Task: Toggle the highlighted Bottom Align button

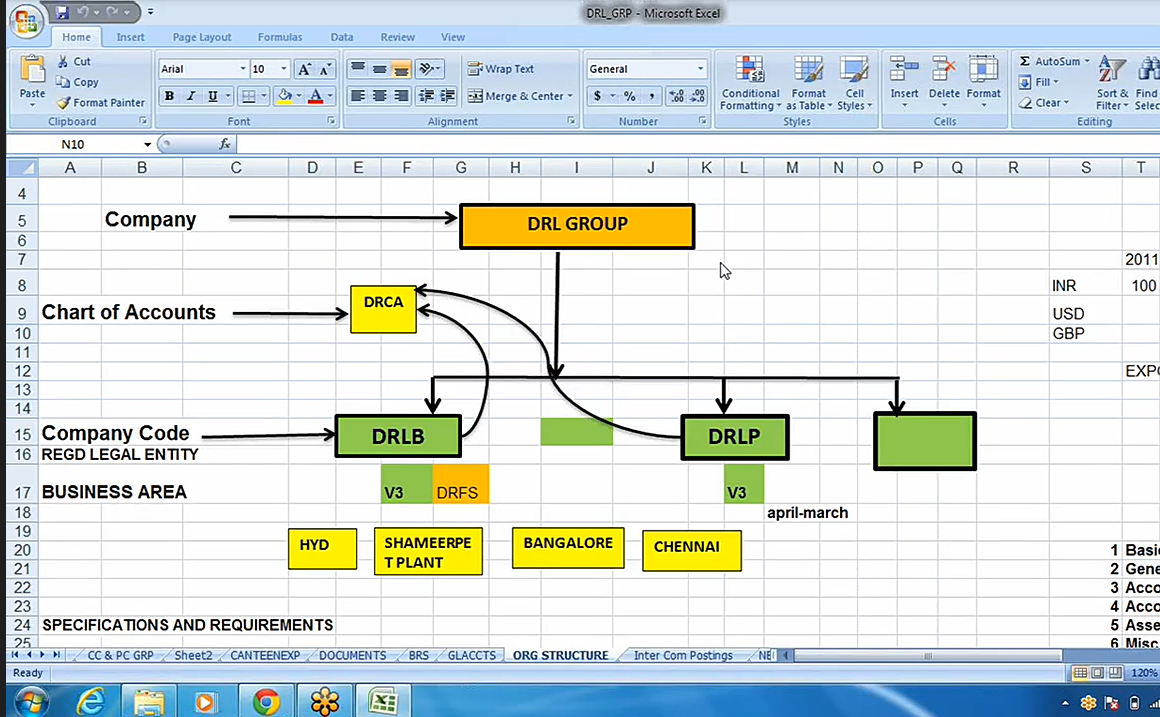Action: click(401, 69)
